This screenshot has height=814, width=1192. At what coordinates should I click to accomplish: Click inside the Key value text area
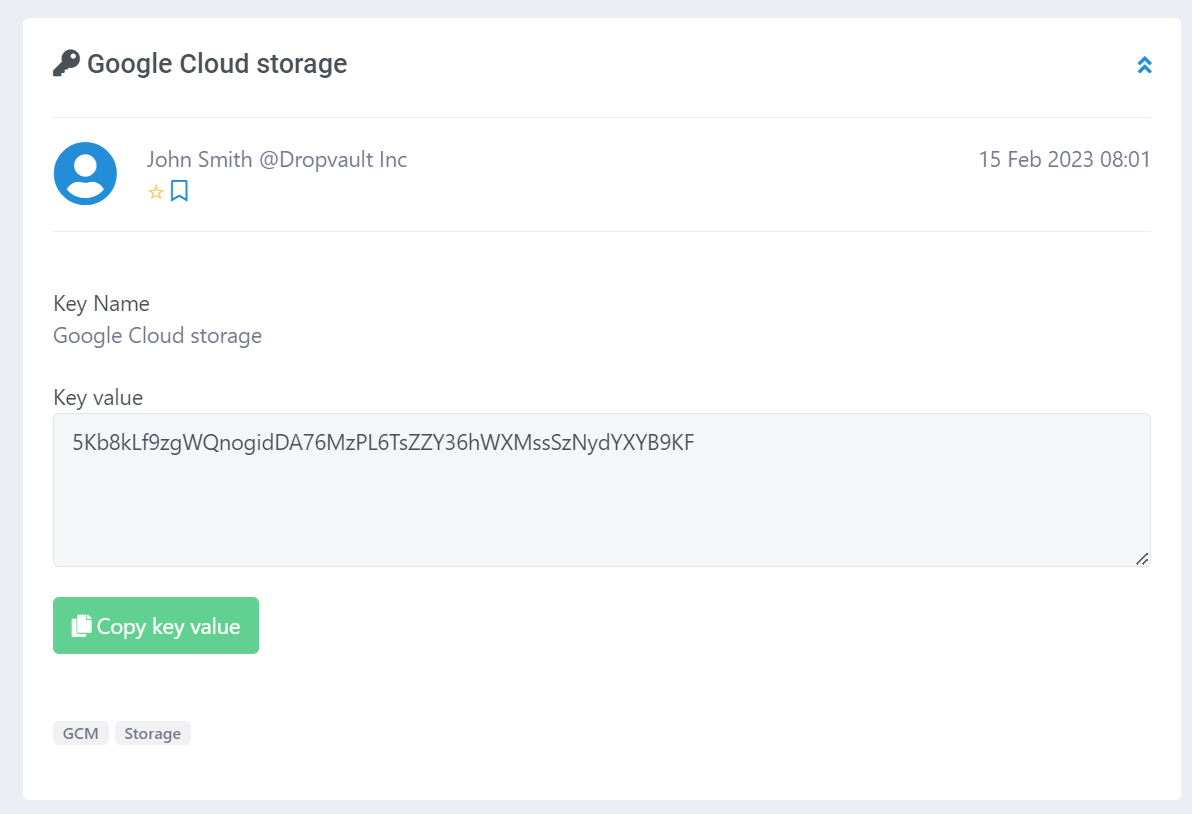pos(601,489)
